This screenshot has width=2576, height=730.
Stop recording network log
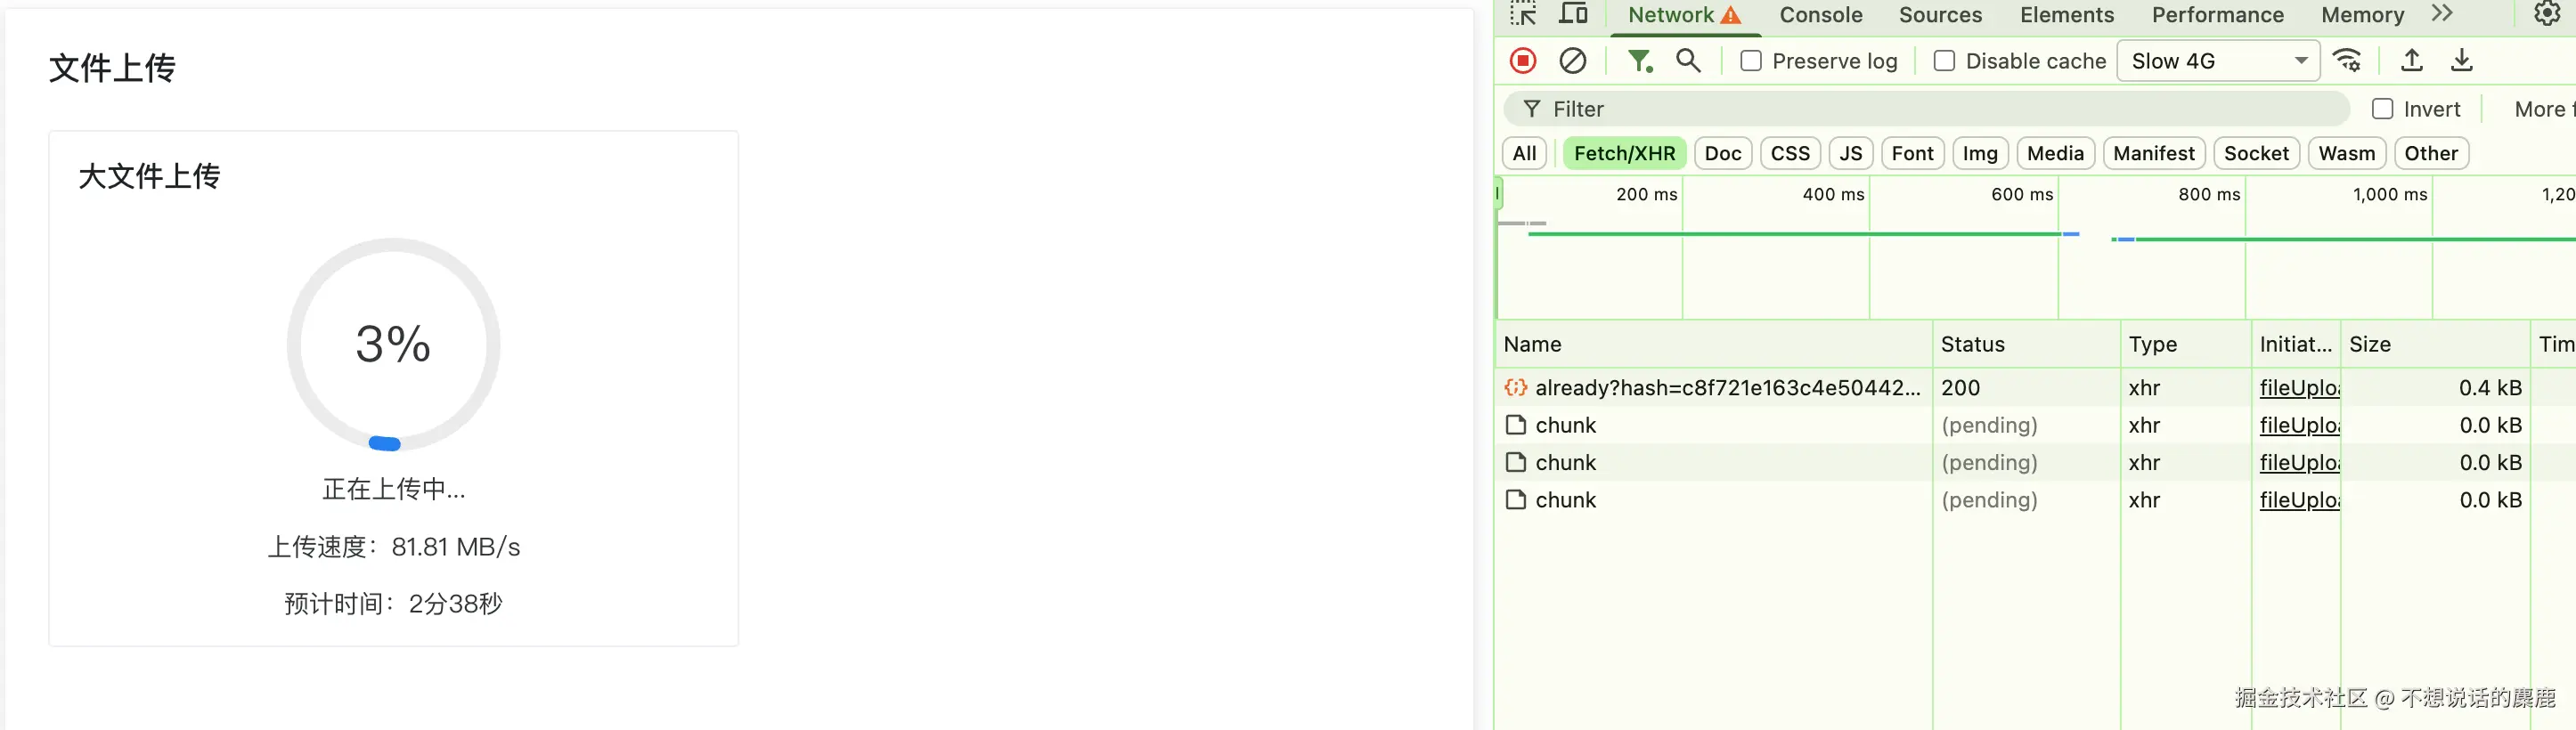(x=1523, y=61)
